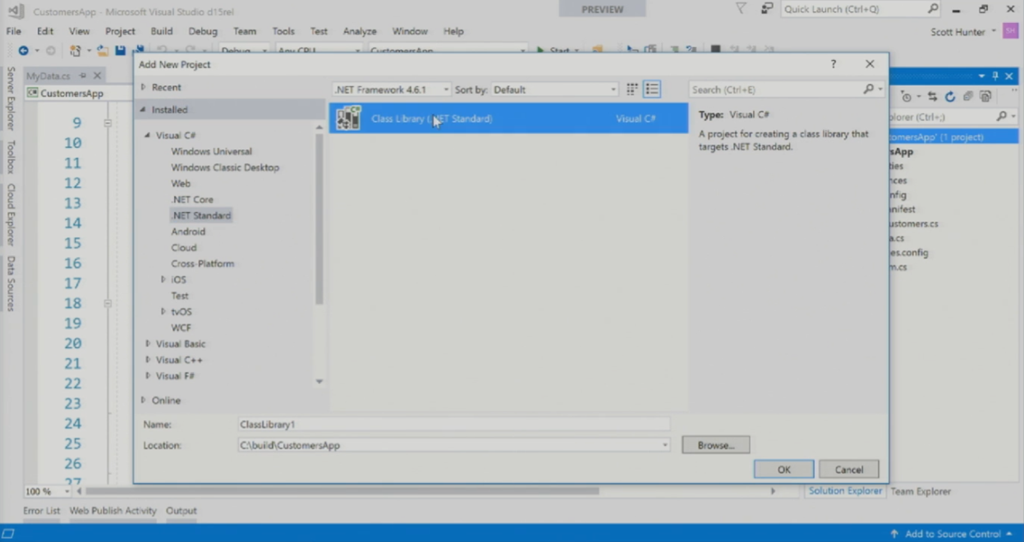This screenshot has width=1024, height=542.
Task: Switch template list to medium icons view
Action: tap(652, 89)
